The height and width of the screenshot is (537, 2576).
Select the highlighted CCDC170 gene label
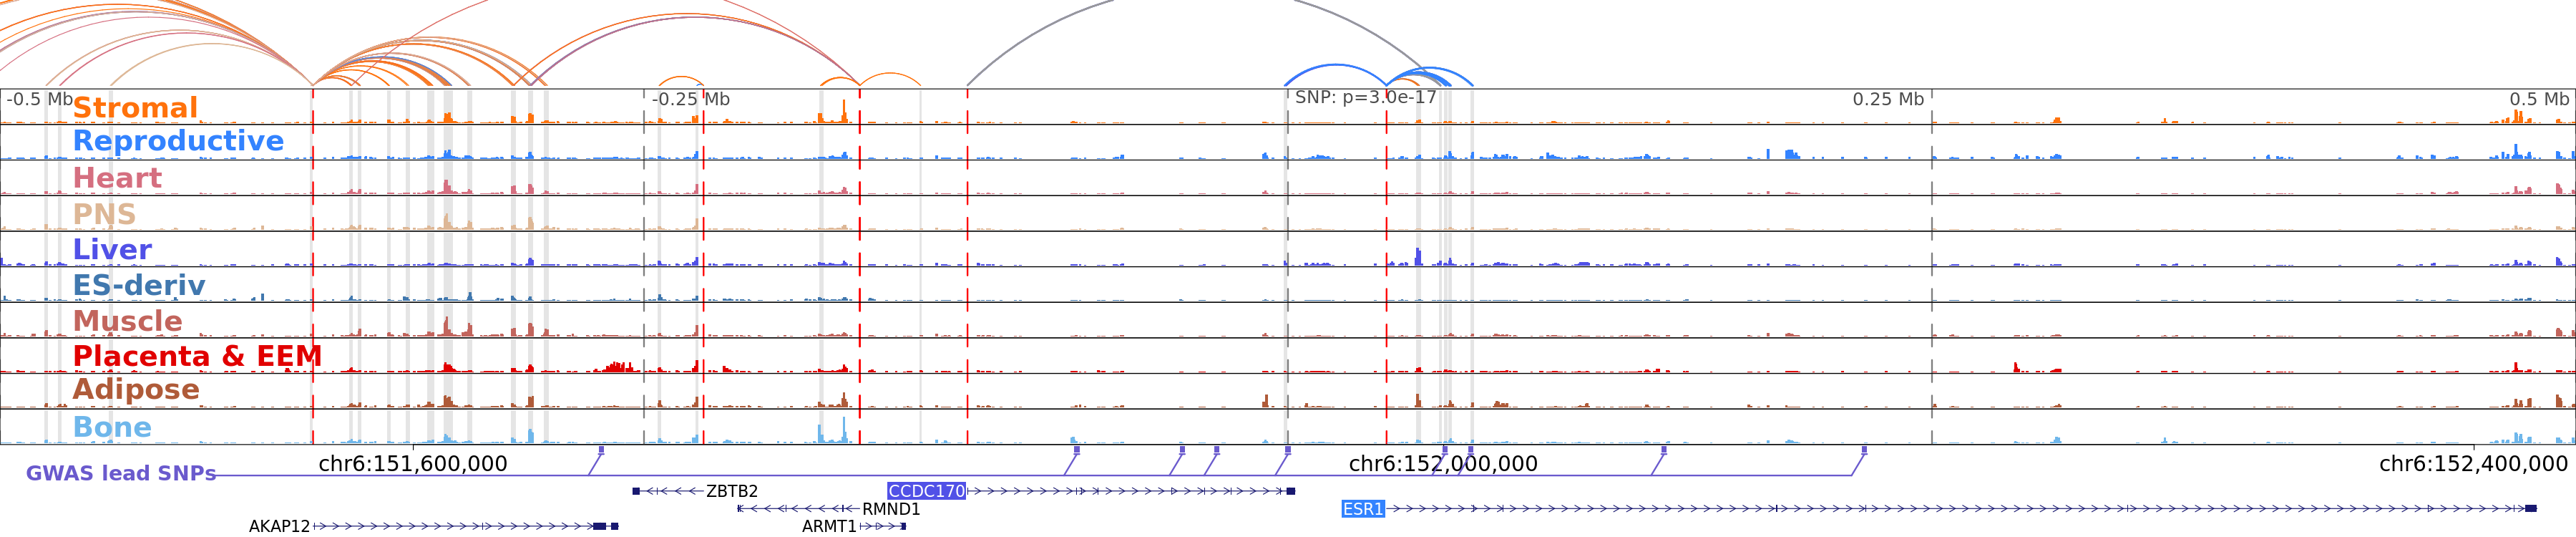[x=926, y=491]
